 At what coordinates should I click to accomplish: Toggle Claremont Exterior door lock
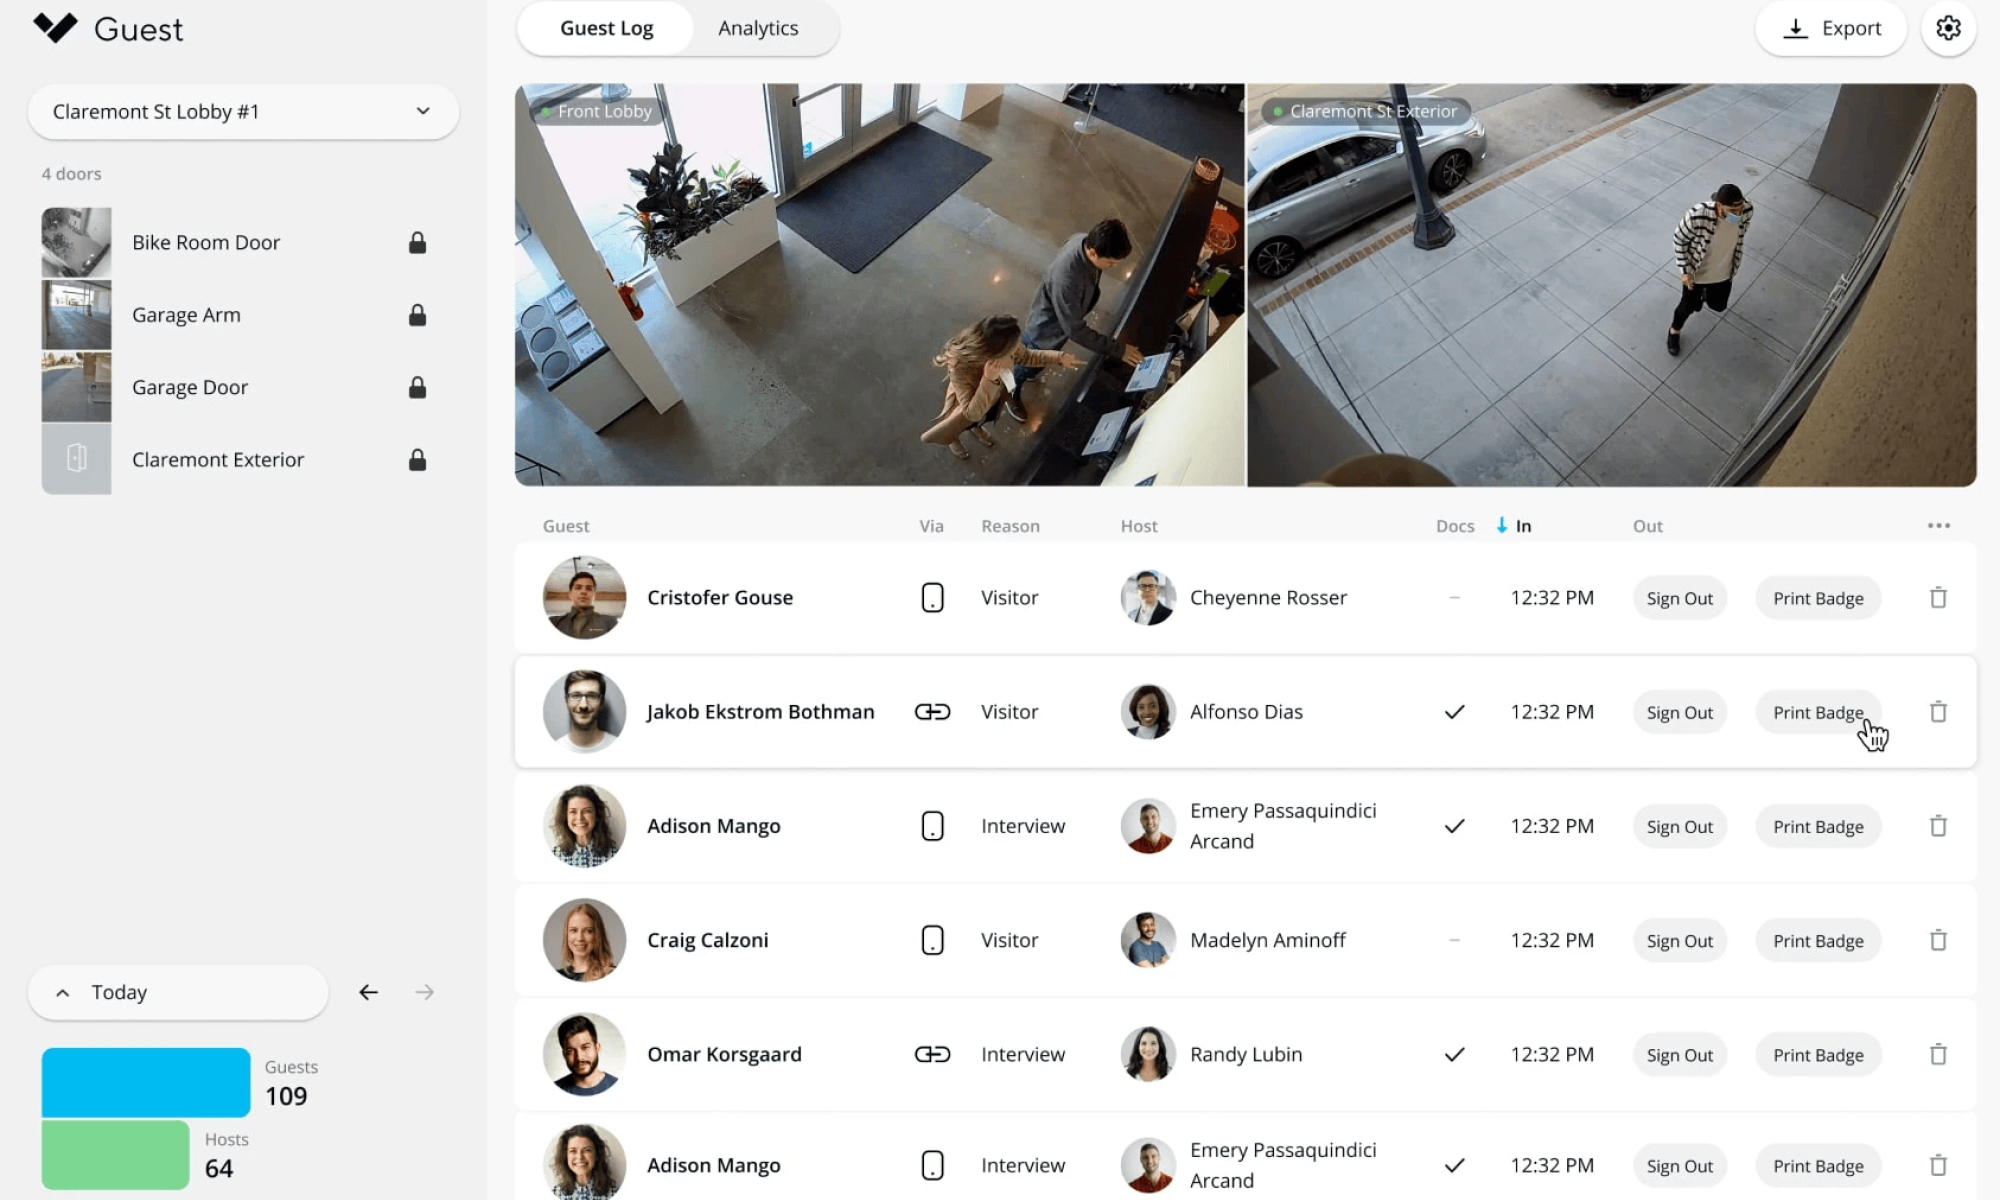pos(417,460)
